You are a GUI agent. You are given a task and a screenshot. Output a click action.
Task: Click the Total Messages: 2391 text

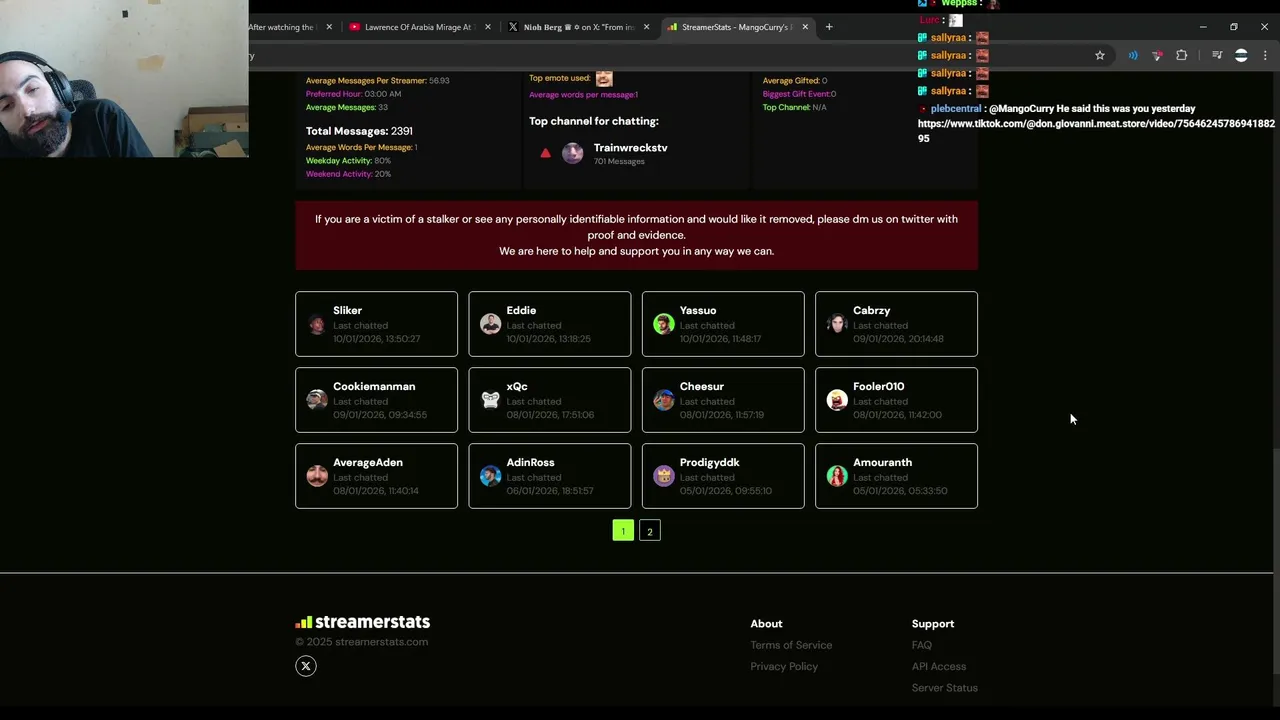[x=359, y=131]
